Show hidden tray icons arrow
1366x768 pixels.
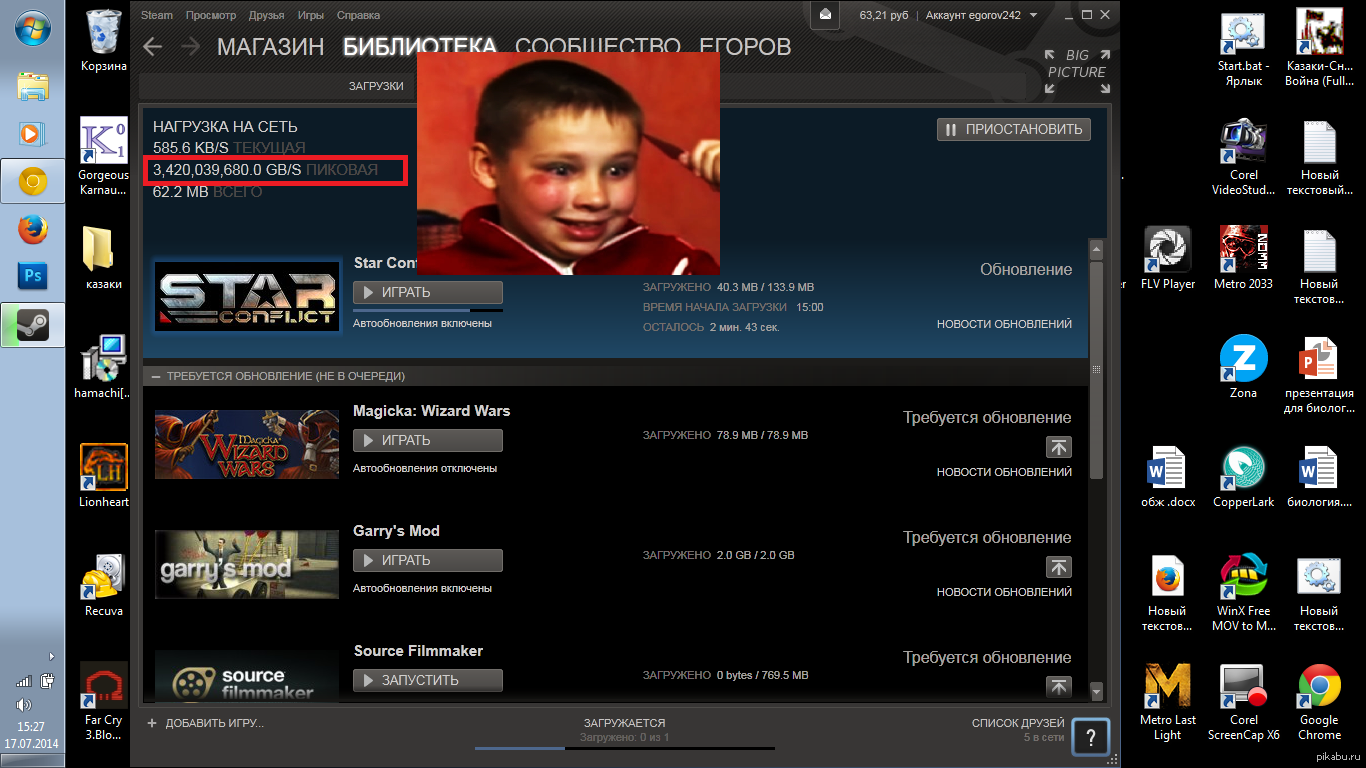click(x=51, y=657)
